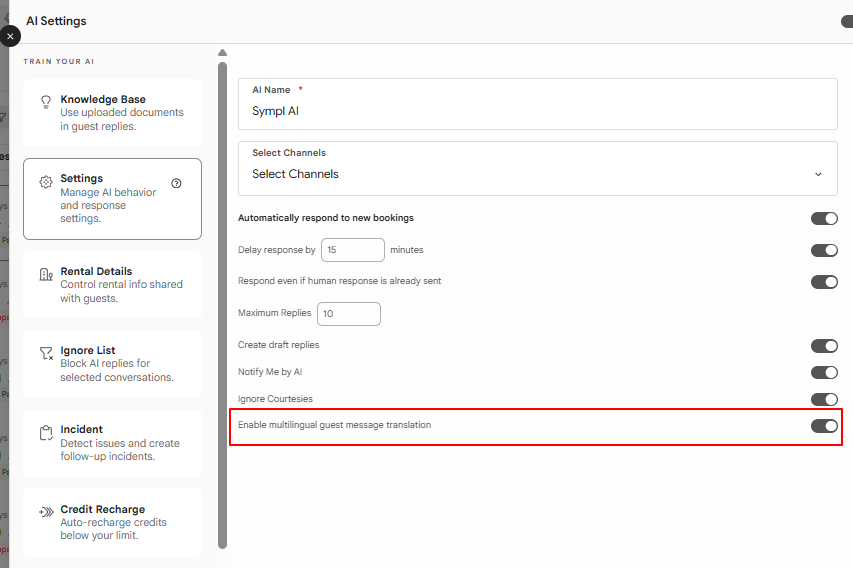Screen dimensions: 853x568
Task: Click the Credit Recharge arrows icon
Action: (x=46, y=511)
